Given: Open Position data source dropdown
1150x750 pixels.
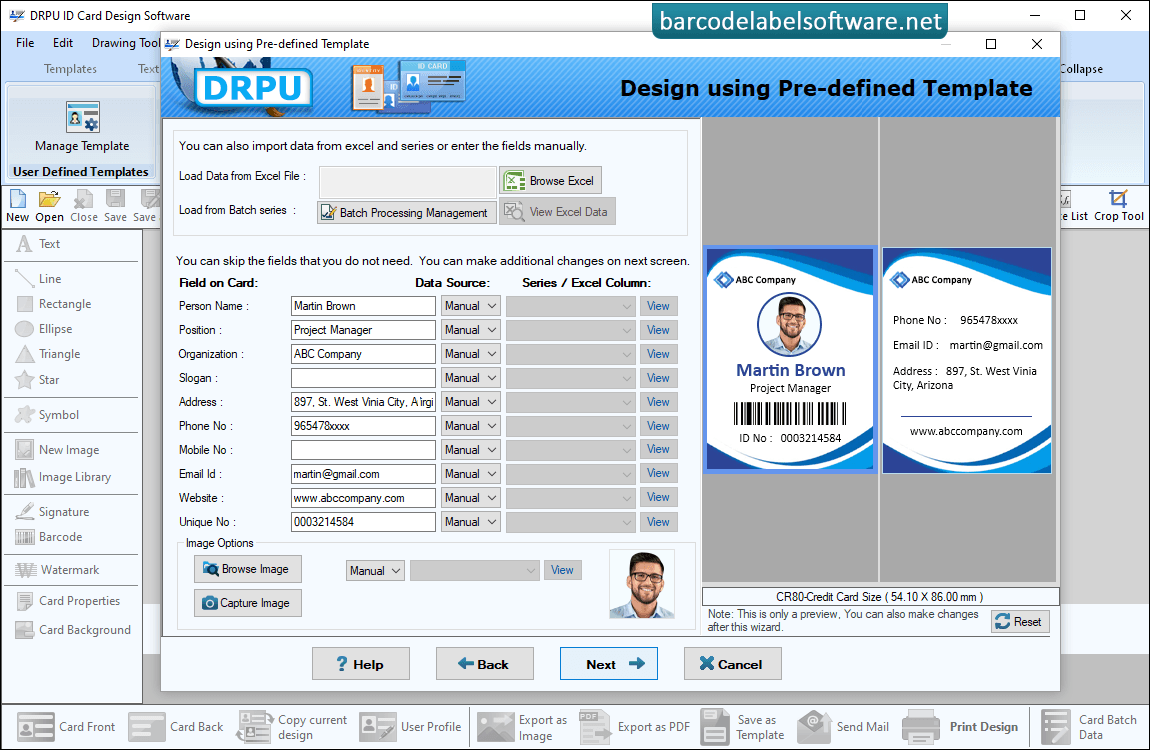Looking at the screenshot, I should (470, 330).
